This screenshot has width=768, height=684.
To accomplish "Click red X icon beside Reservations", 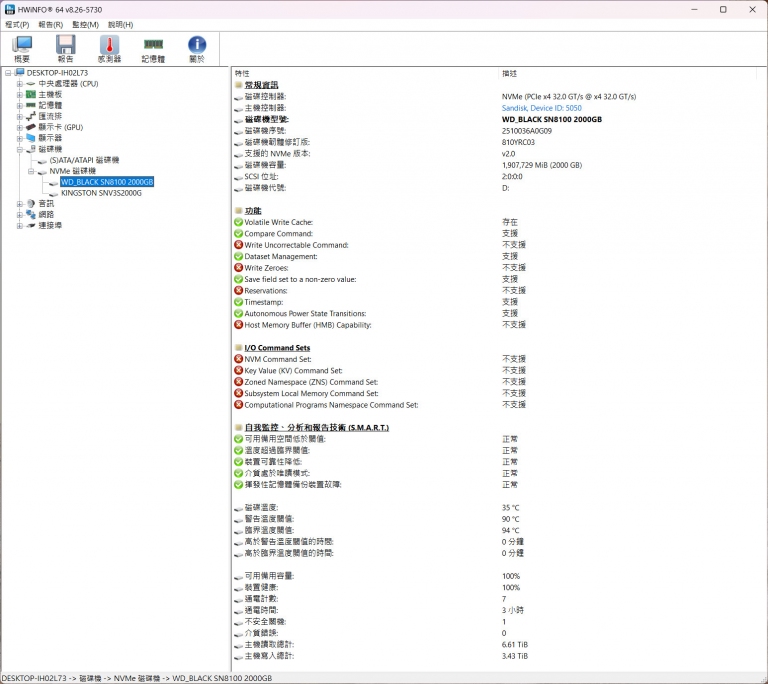I will tap(239, 290).
